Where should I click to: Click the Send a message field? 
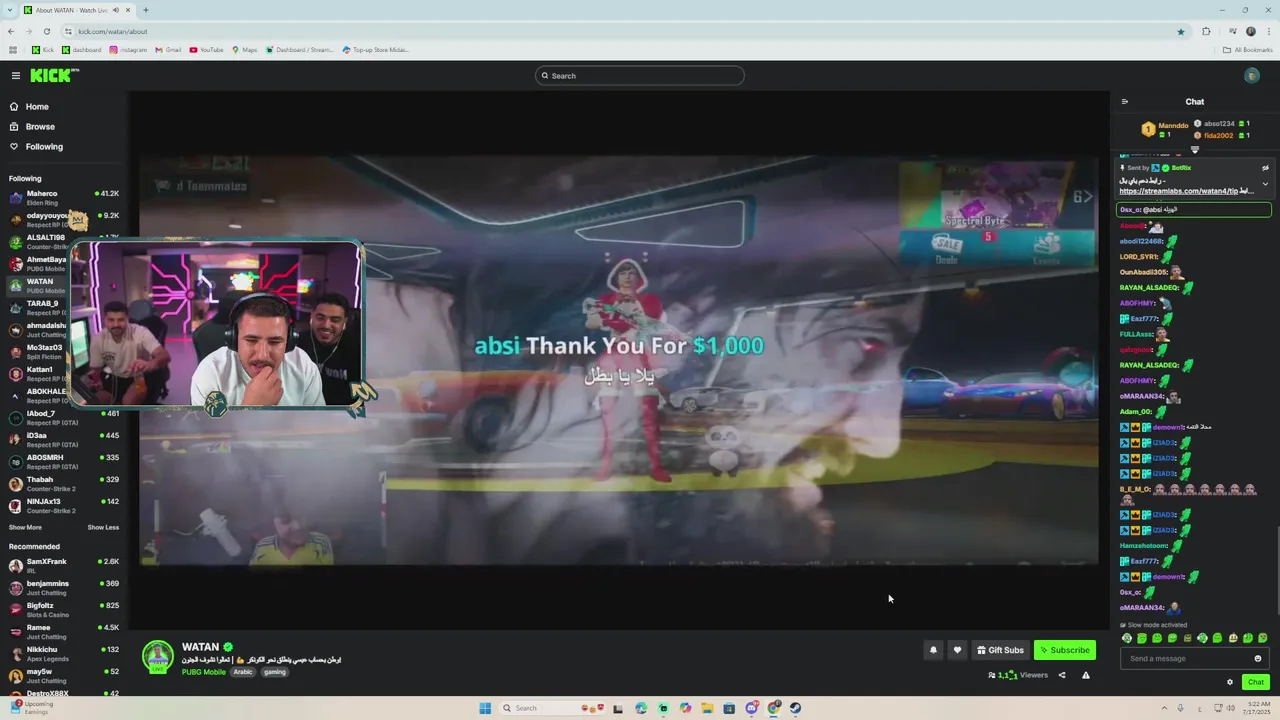(x=1187, y=658)
